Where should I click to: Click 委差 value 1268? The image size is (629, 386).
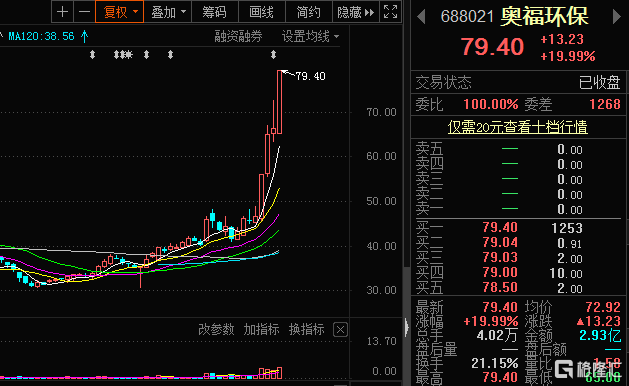point(605,104)
